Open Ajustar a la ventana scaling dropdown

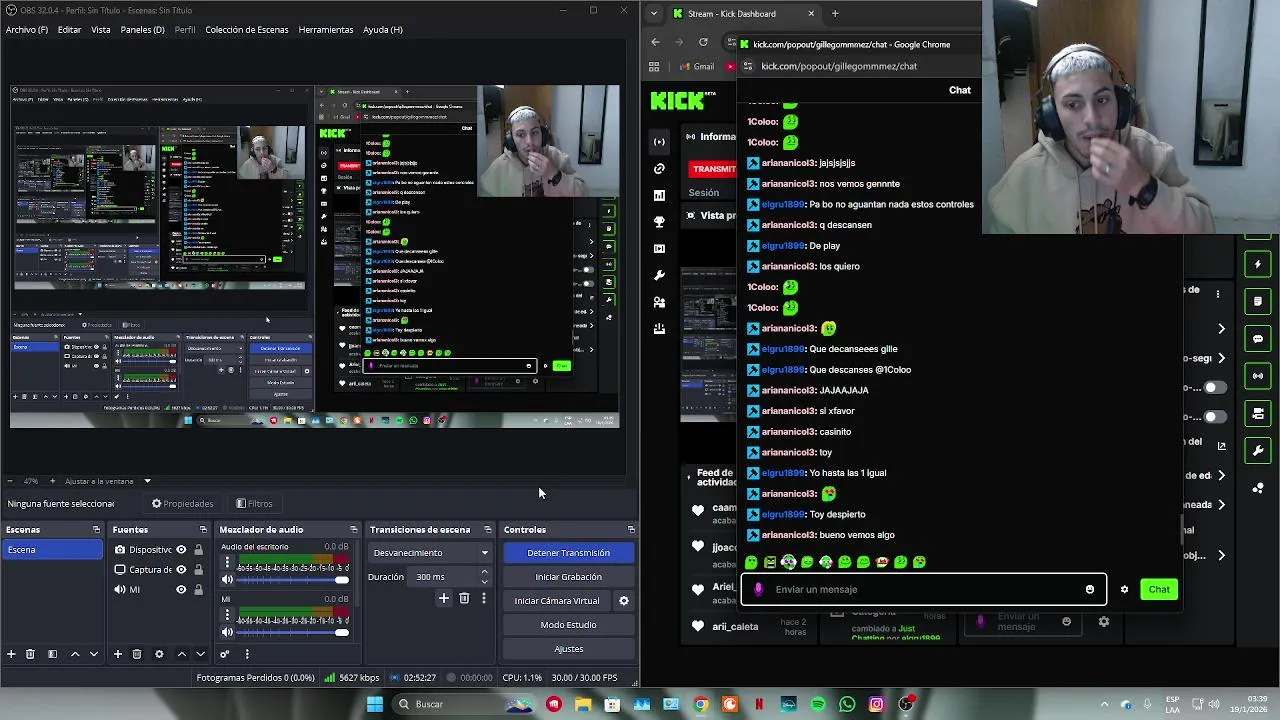click(x=147, y=481)
